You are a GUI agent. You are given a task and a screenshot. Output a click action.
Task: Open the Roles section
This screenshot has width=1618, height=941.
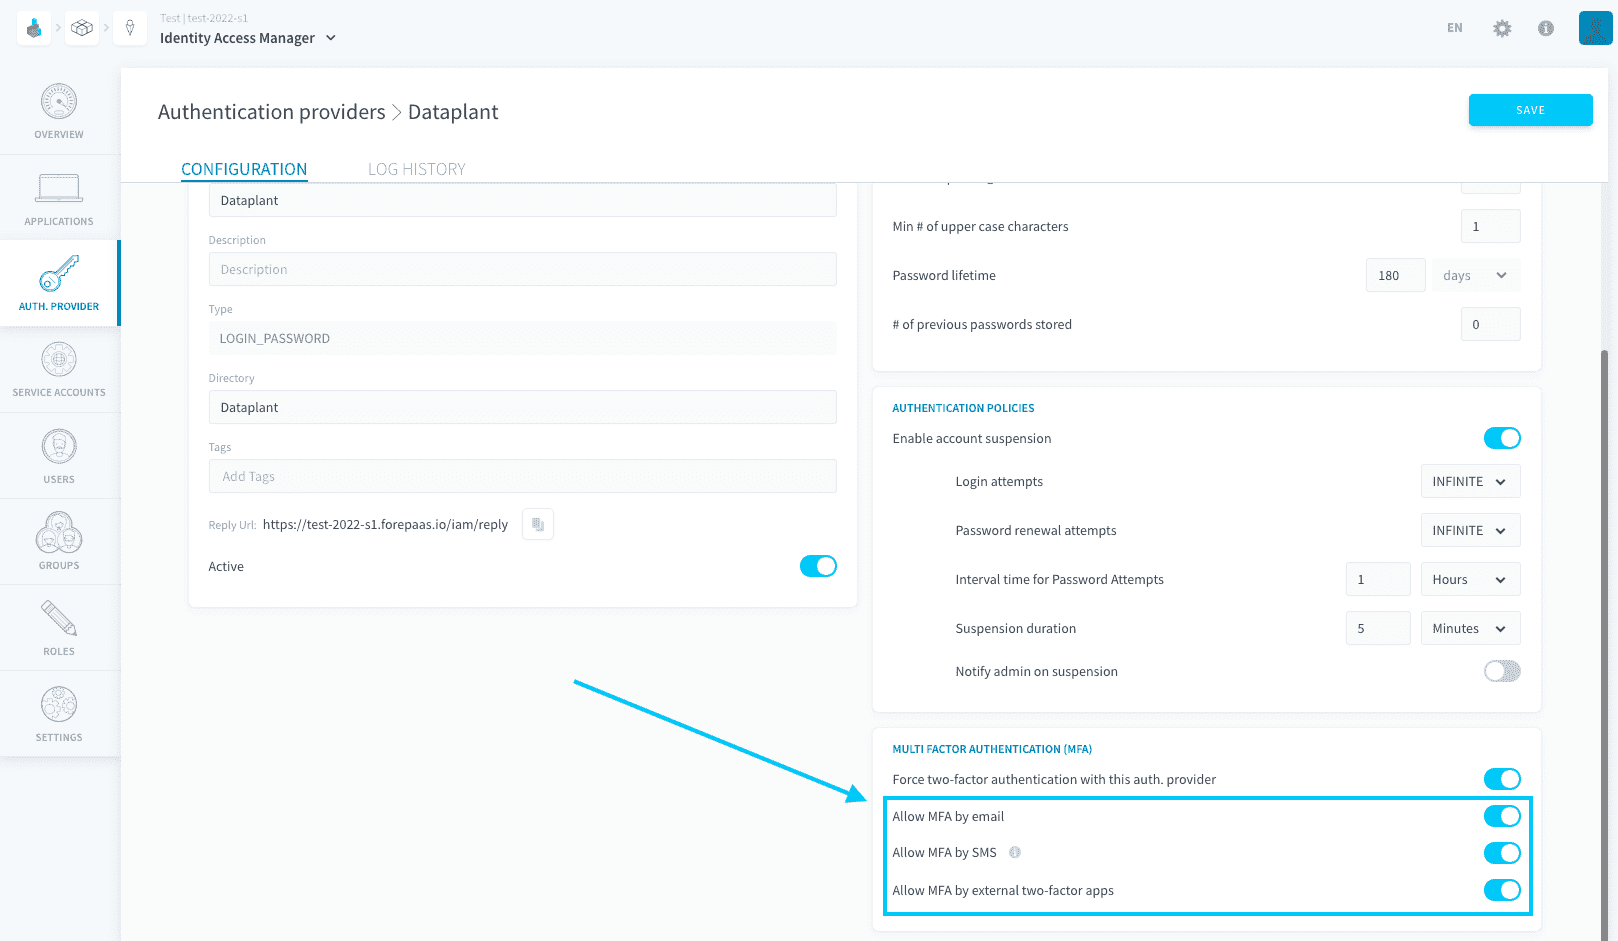click(59, 627)
